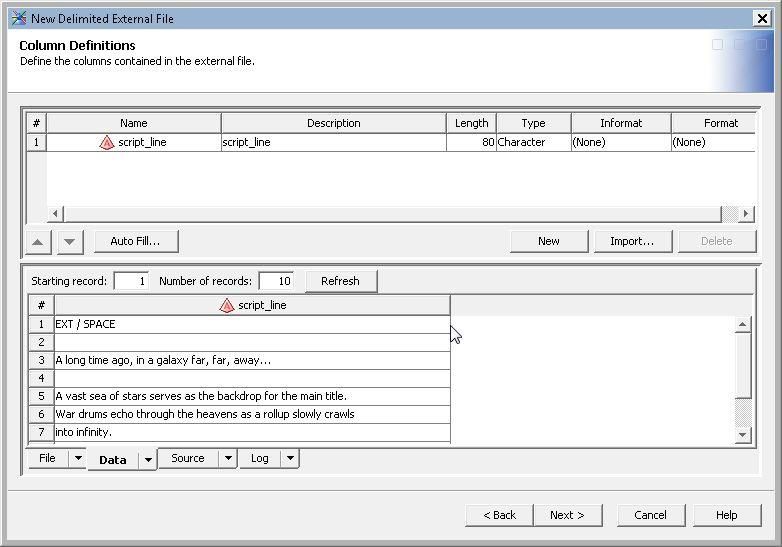Select row number 1 in column definitions
The width and height of the screenshot is (782, 547).
click(36, 143)
